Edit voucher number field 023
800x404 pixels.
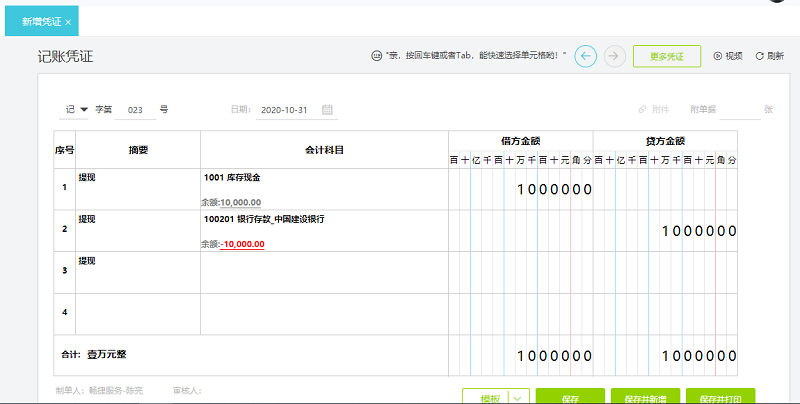(135, 110)
